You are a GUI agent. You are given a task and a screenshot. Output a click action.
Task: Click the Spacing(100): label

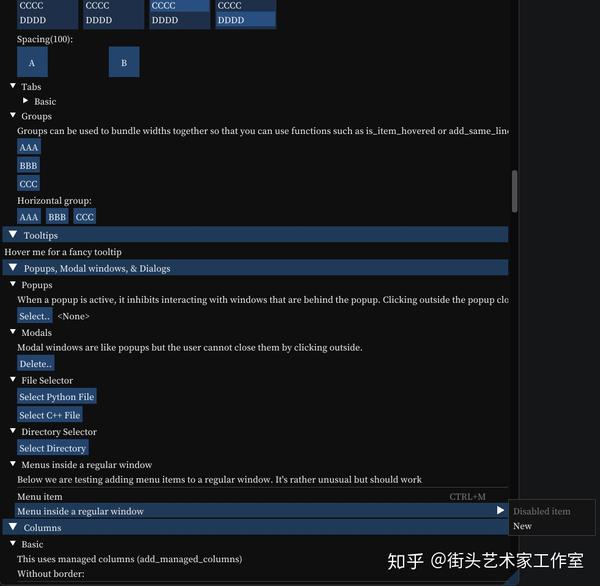45,39
